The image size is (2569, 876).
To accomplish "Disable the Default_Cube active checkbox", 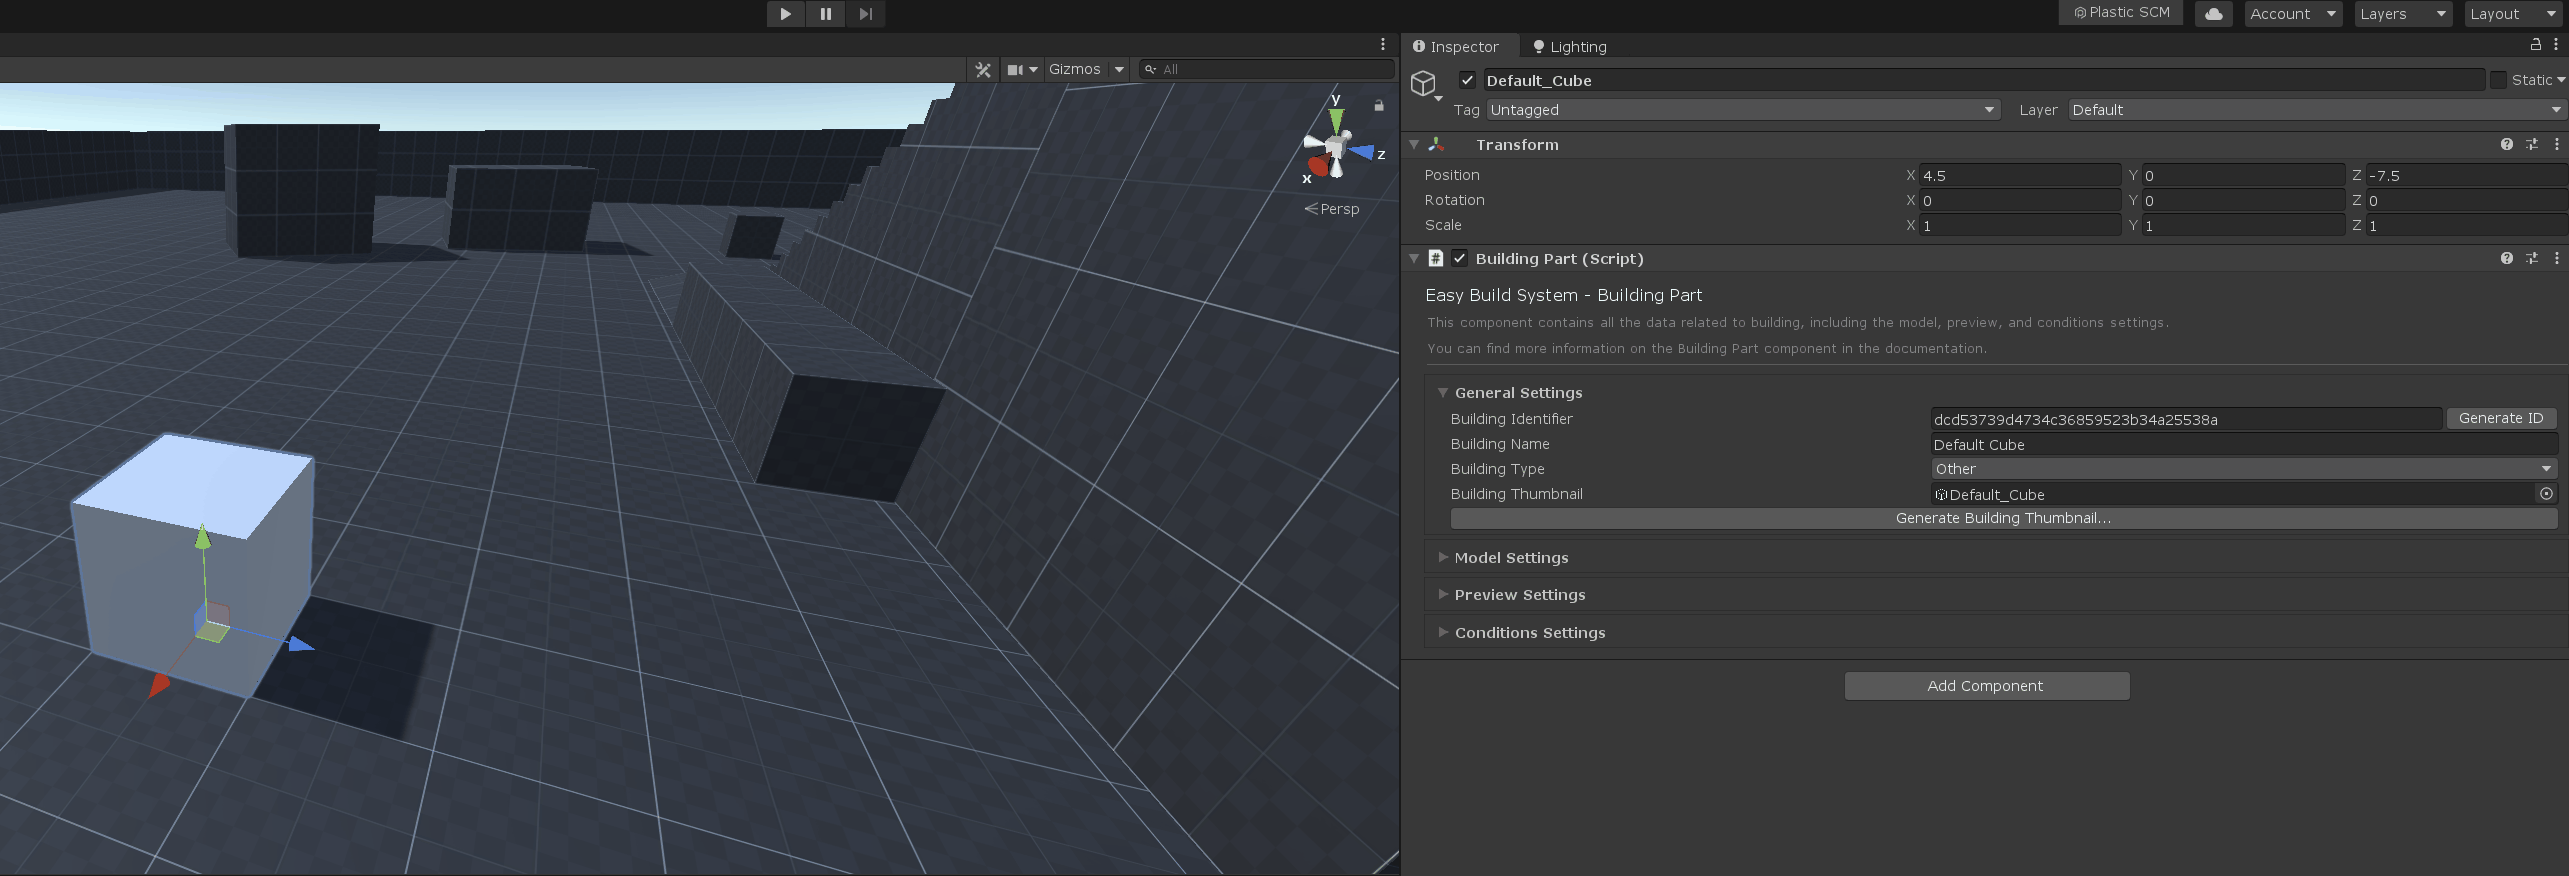I will coord(1467,81).
